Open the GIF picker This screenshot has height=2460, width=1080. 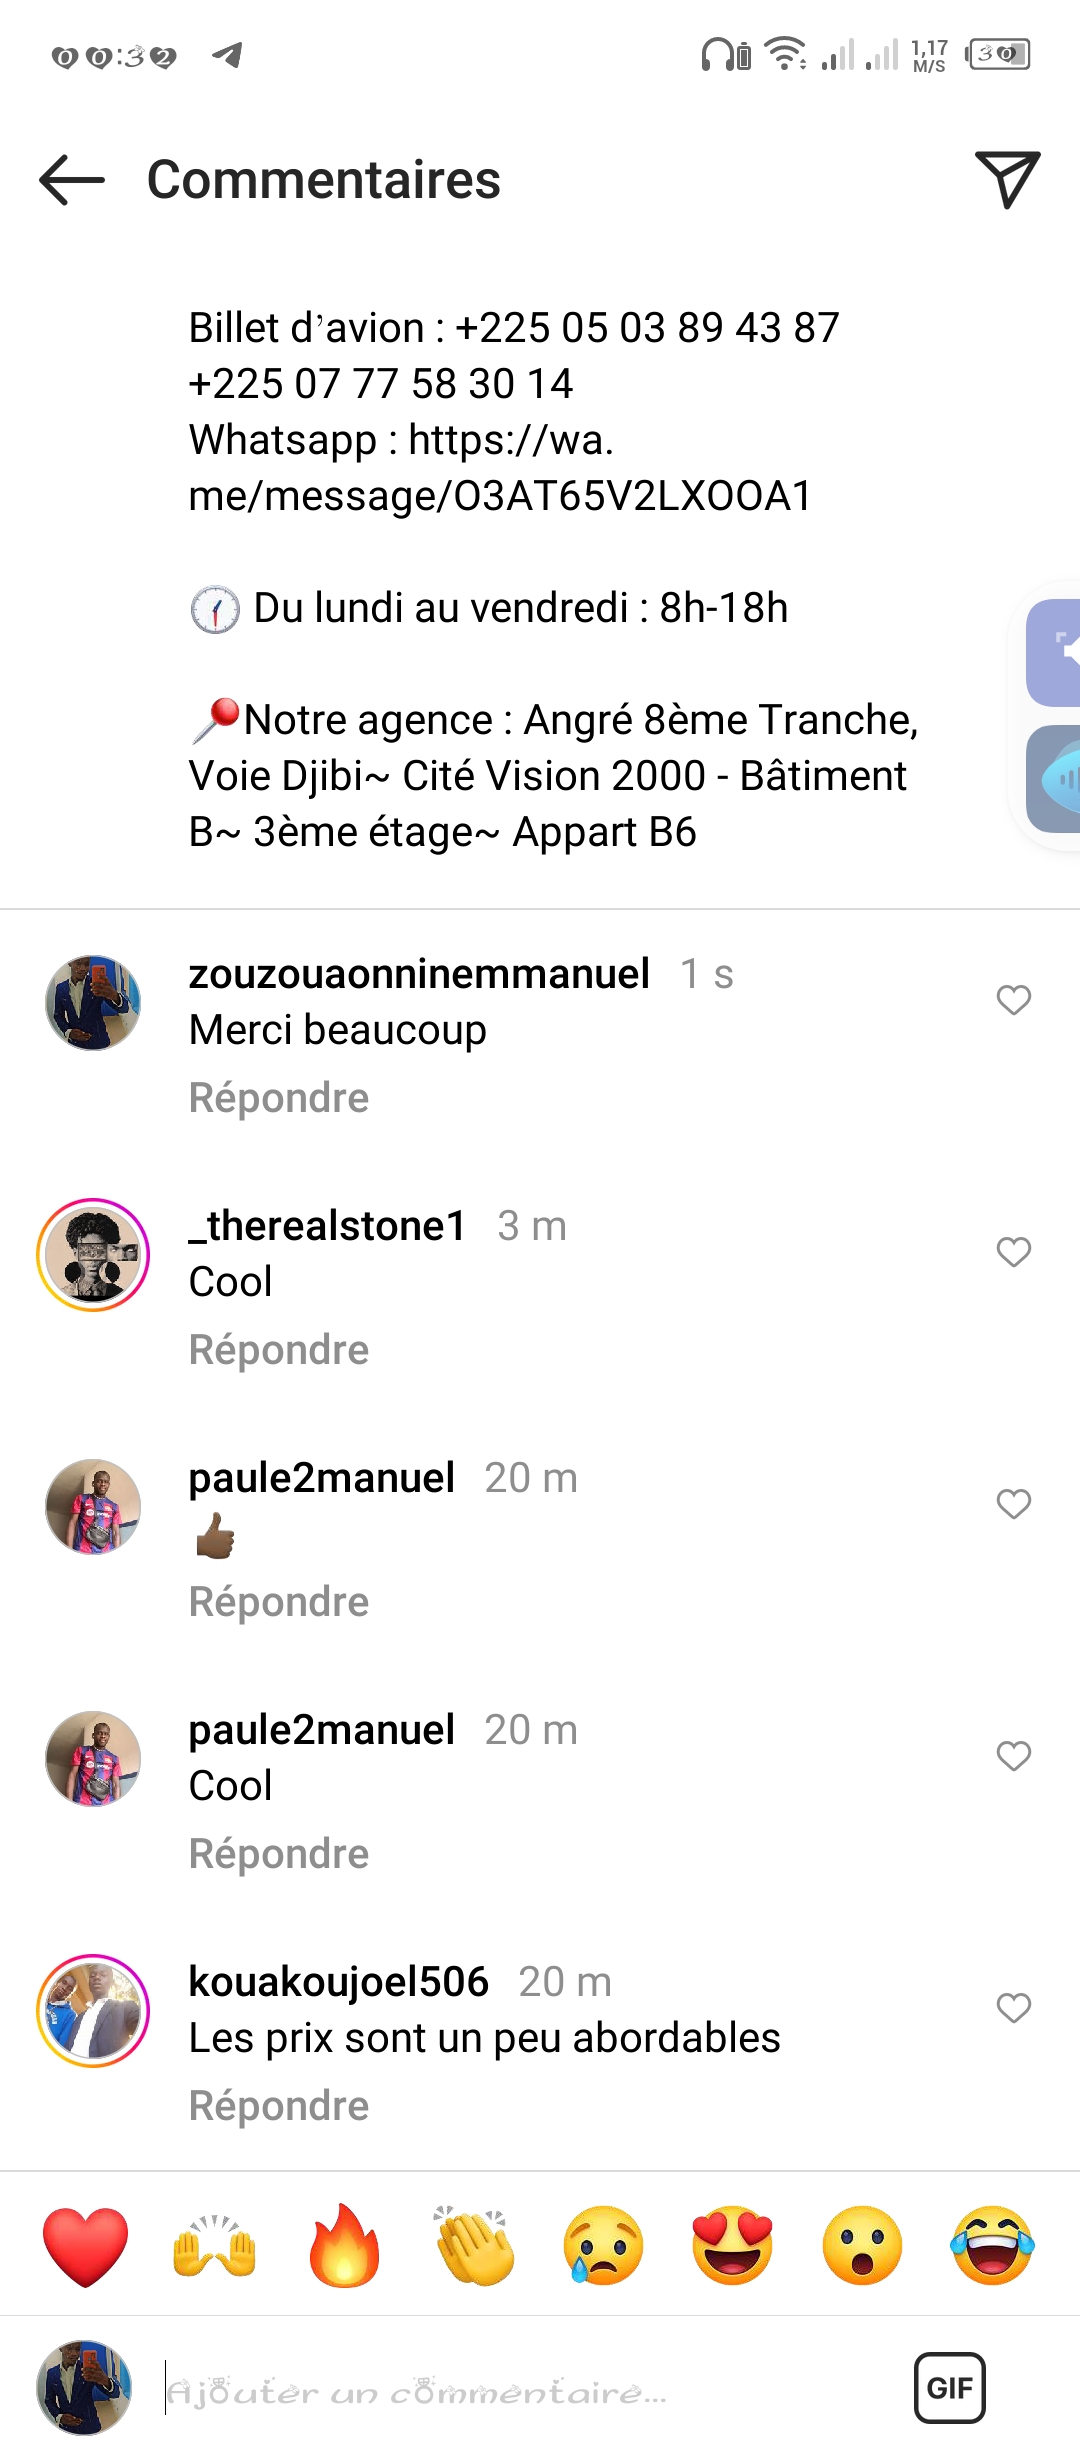(x=950, y=2388)
